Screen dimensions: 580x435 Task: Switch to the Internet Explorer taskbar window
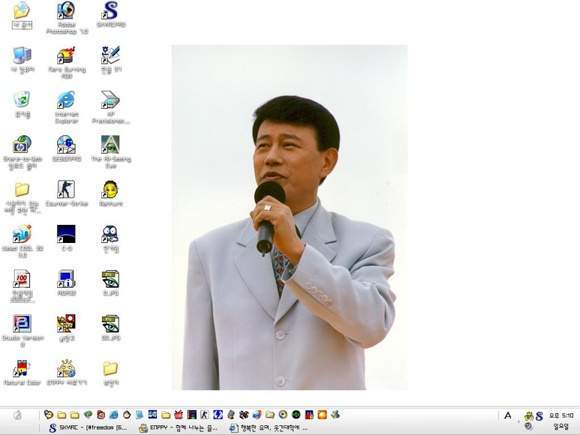(269, 428)
